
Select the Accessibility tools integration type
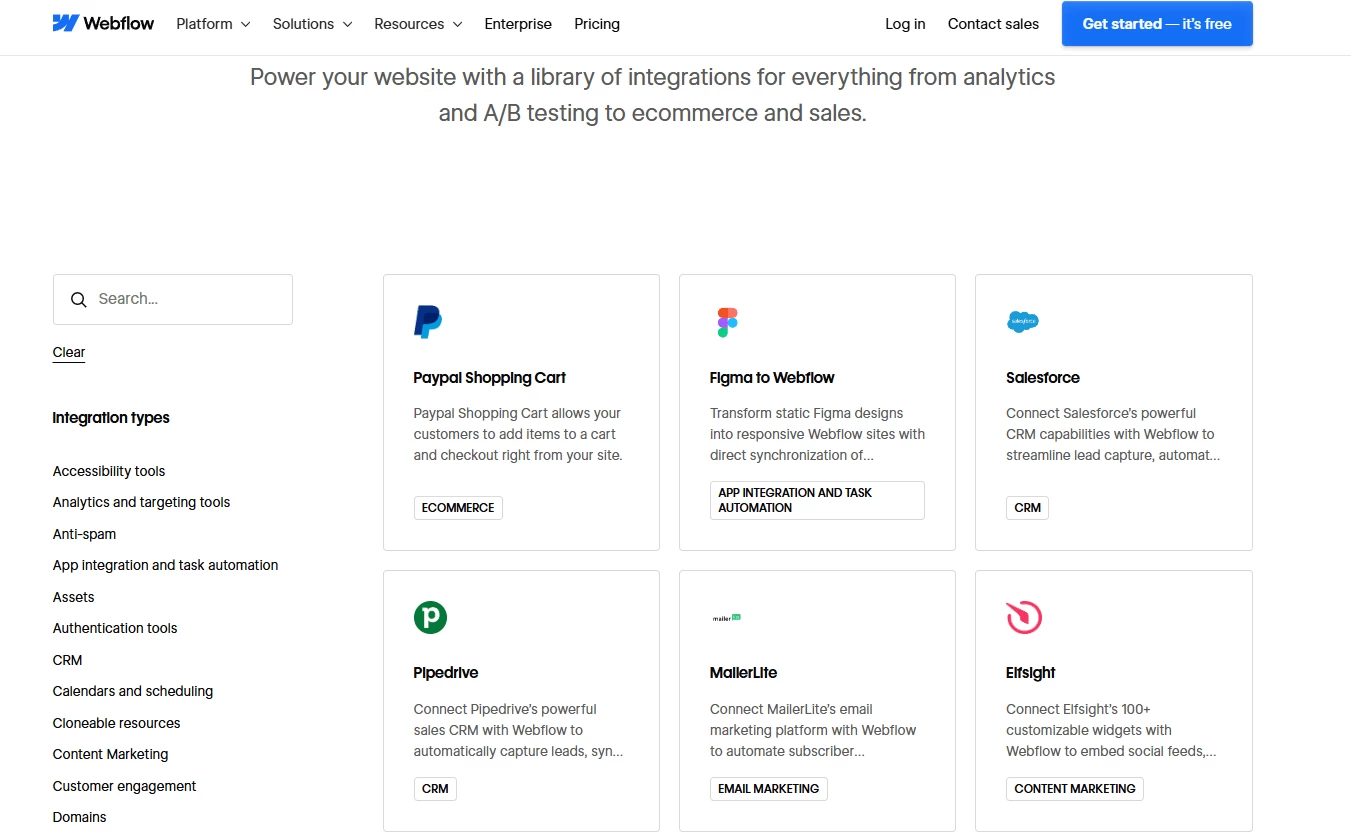109,471
